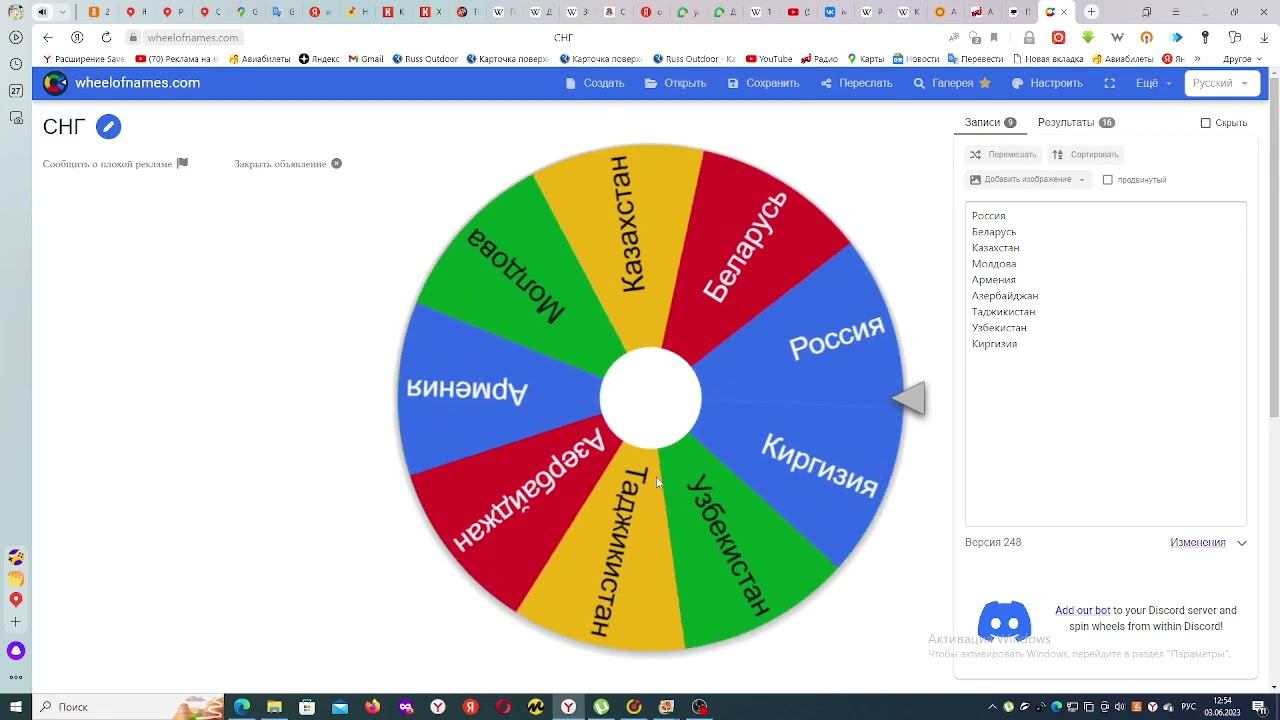Click the Версия 248 text
The width and height of the screenshot is (1280, 720).
pyautogui.click(x=993, y=543)
